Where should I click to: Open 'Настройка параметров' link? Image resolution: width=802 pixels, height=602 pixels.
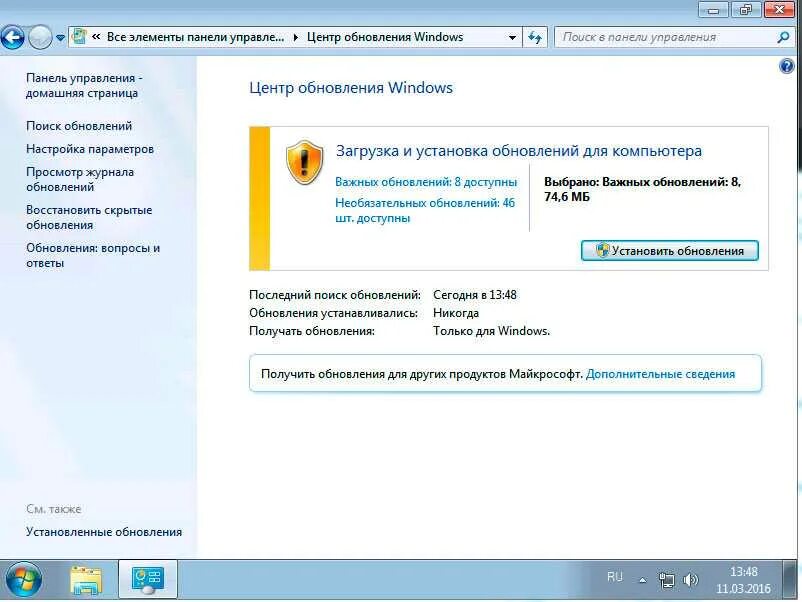[x=90, y=149]
